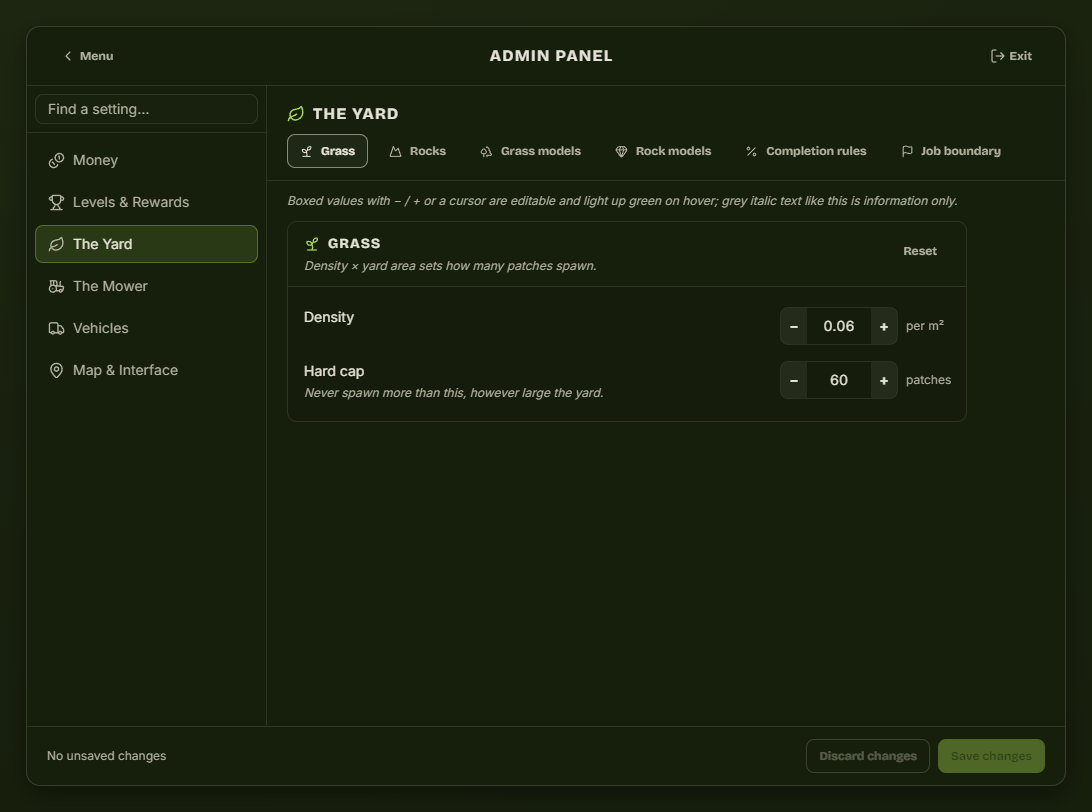1092x812 pixels.
Task: Focus the Find a setting search field
Action: point(146,109)
